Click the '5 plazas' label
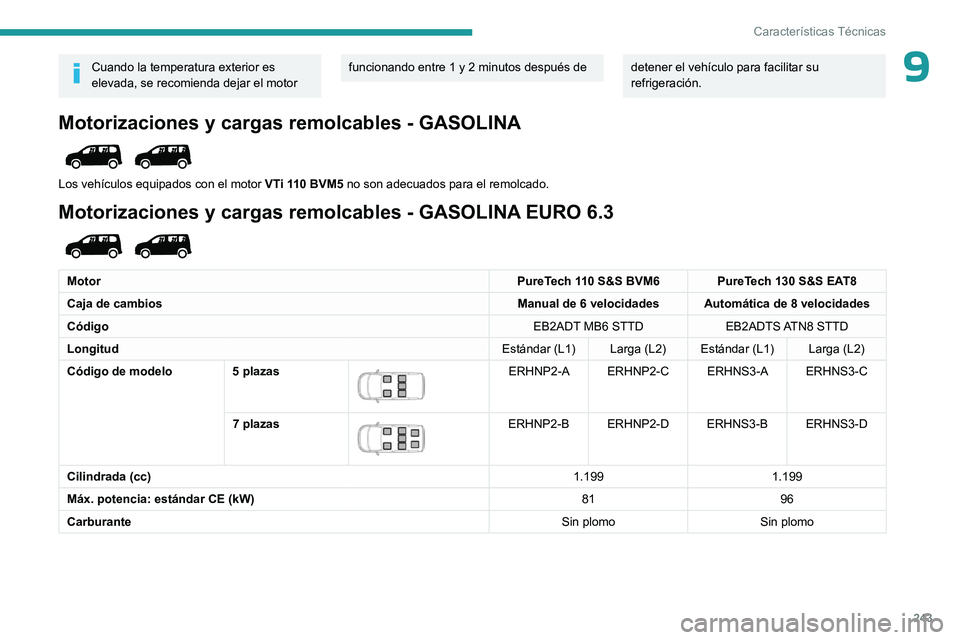The width and height of the screenshot is (960, 640). point(256,371)
